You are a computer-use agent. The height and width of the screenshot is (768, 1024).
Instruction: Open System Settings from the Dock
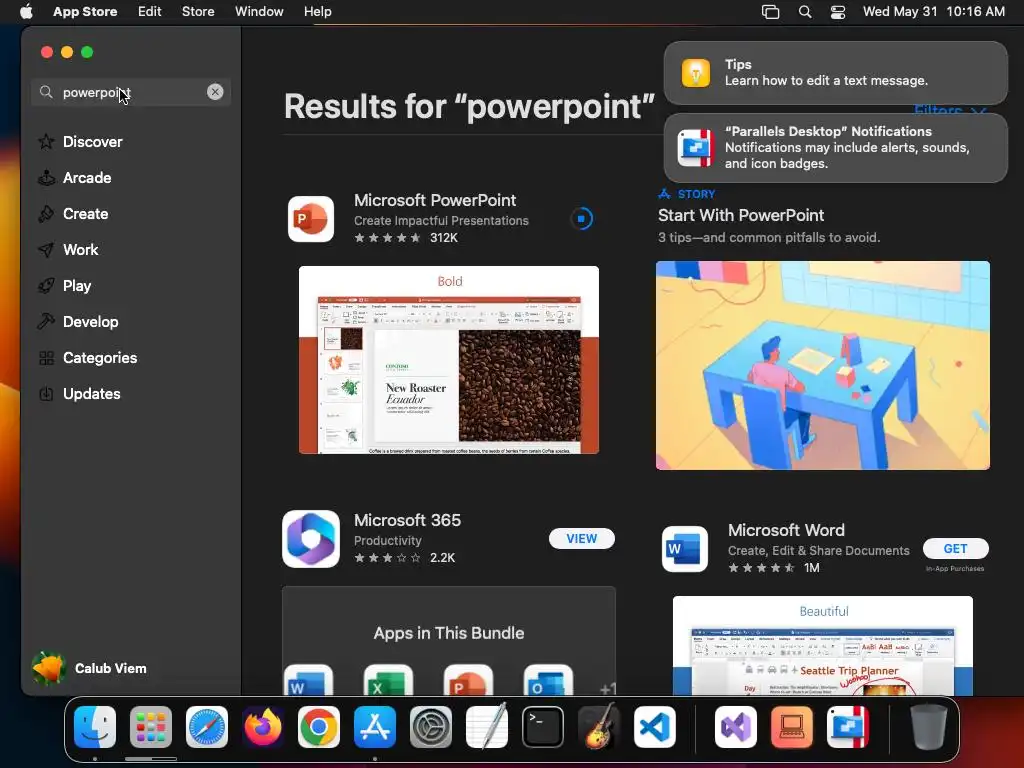tap(431, 727)
